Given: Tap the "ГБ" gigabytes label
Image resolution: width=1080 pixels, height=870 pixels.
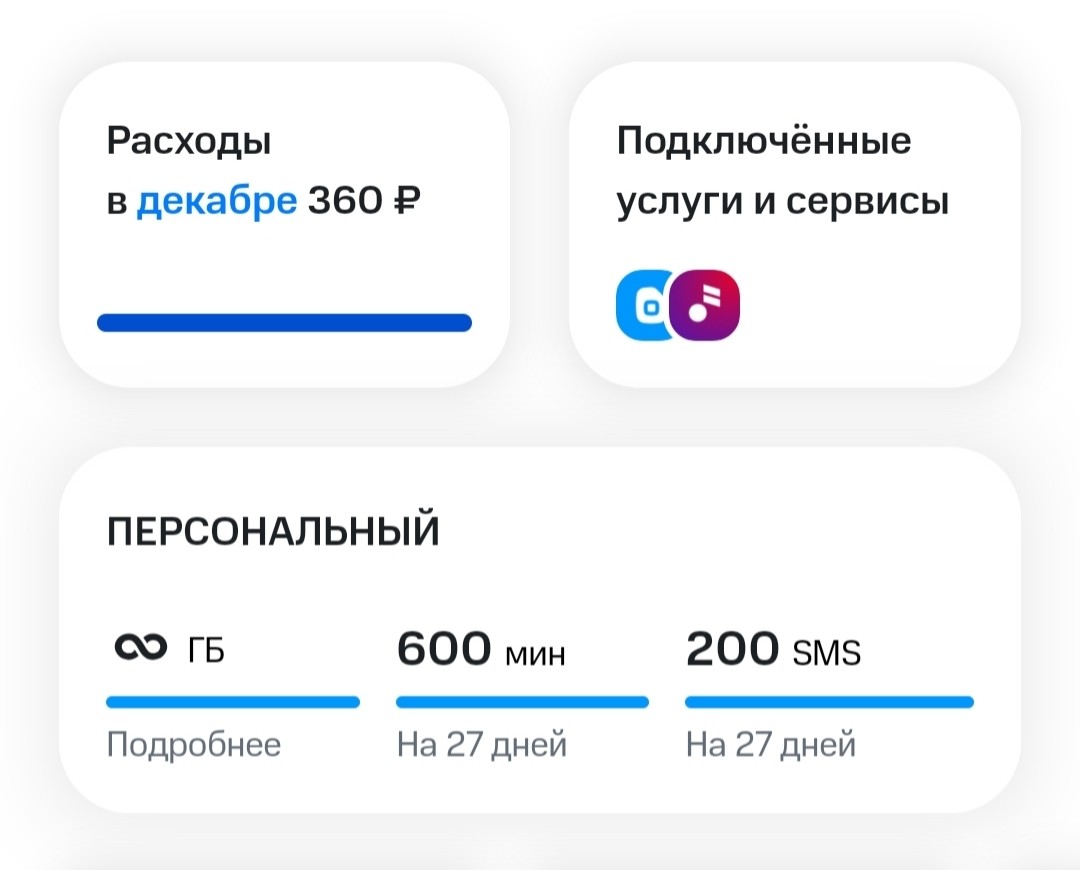Looking at the screenshot, I should click(206, 652).
